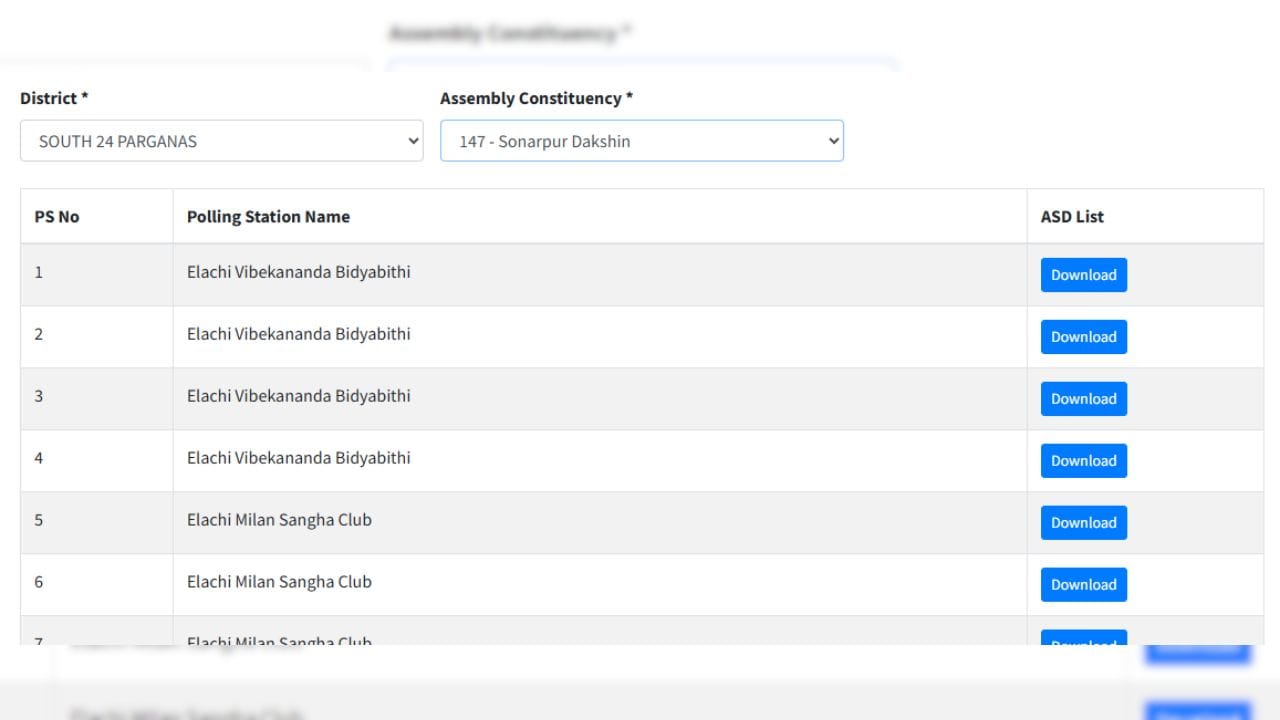1280x720 pixels.
Task: Select Elachi Milan Sangha Club name in row 5
Action: point(279,520)
